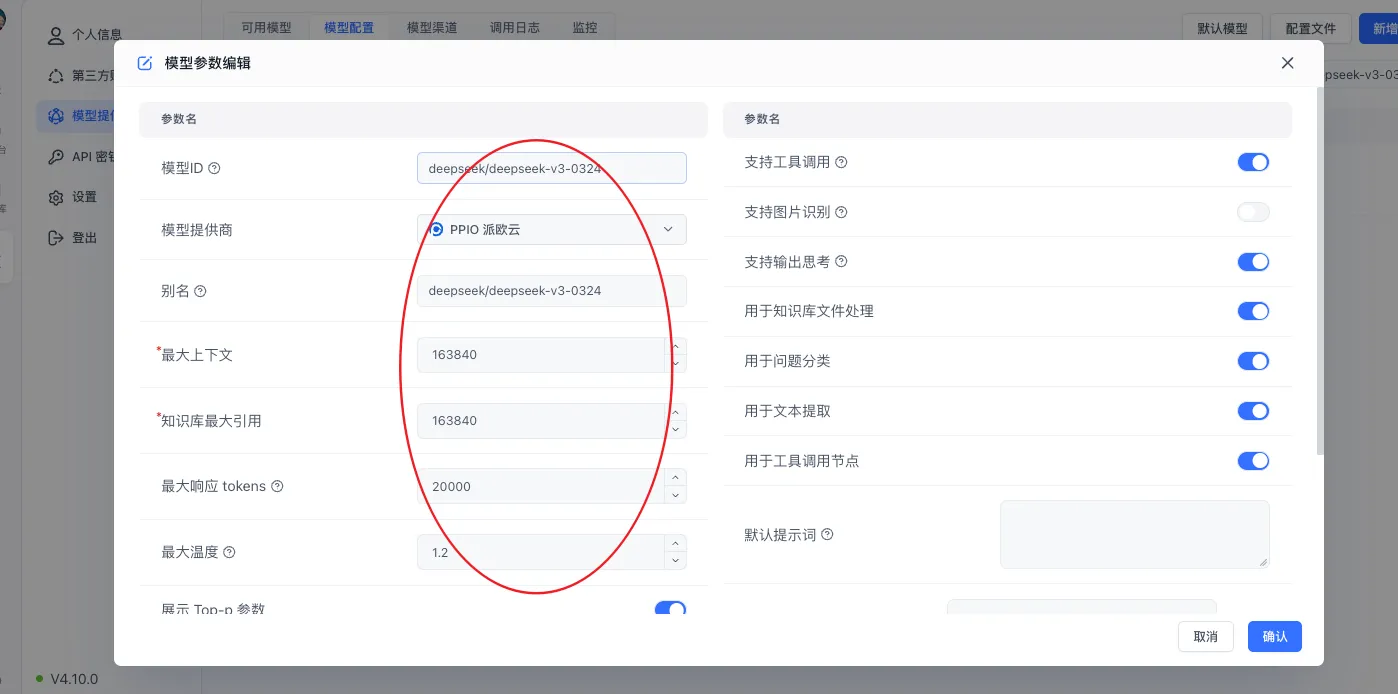Image resolution: width=1398 pixels, height=694 pixels.
Task: Select the 个人信息 profile icon in sidebar
Action: click(x=56, y=35)
